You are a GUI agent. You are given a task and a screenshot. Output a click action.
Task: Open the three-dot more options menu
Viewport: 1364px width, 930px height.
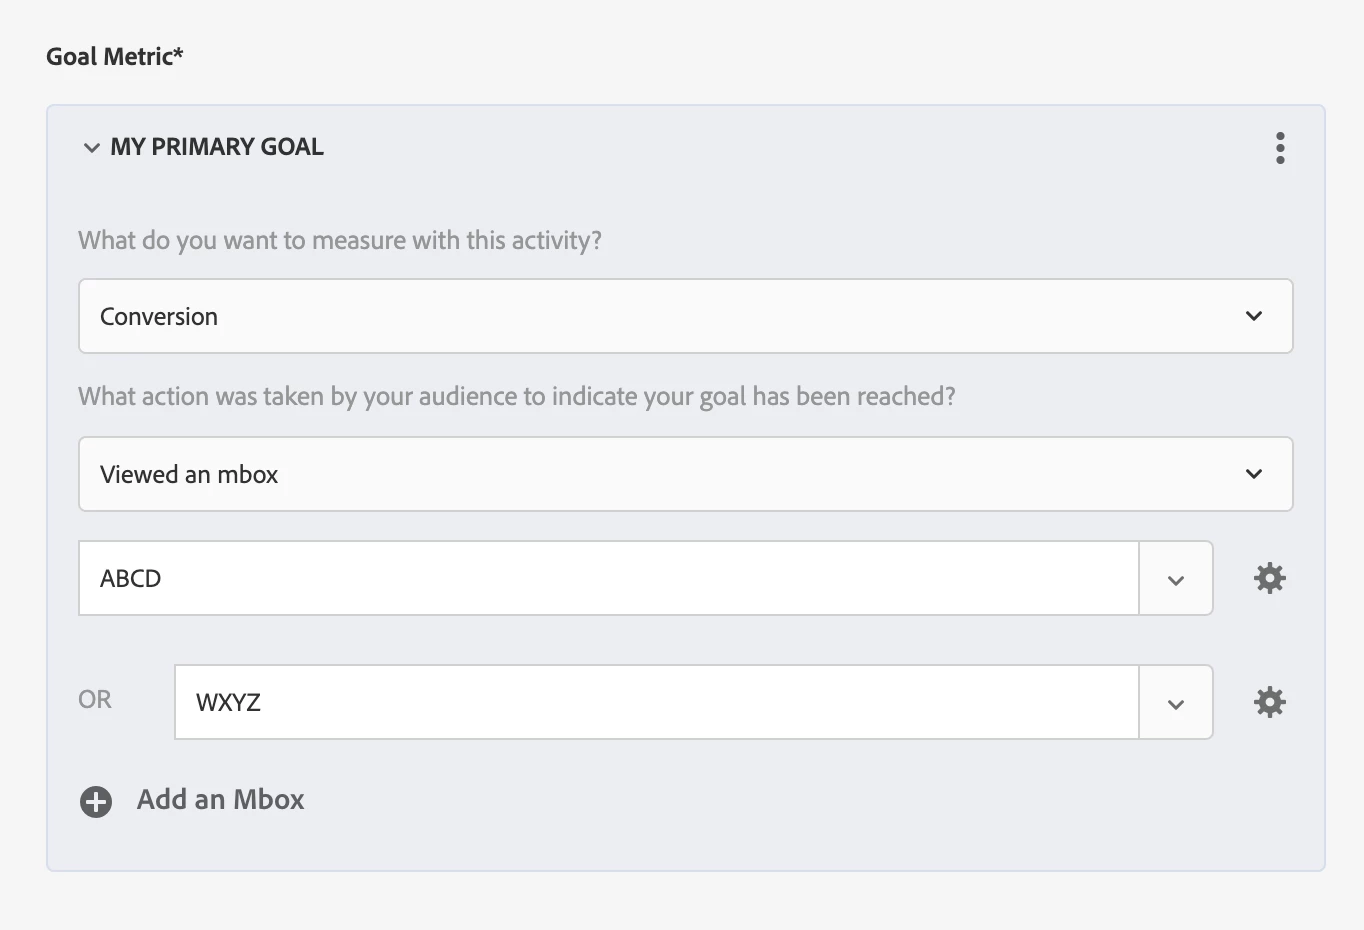pyautogui.click(x=1280, y=148)
